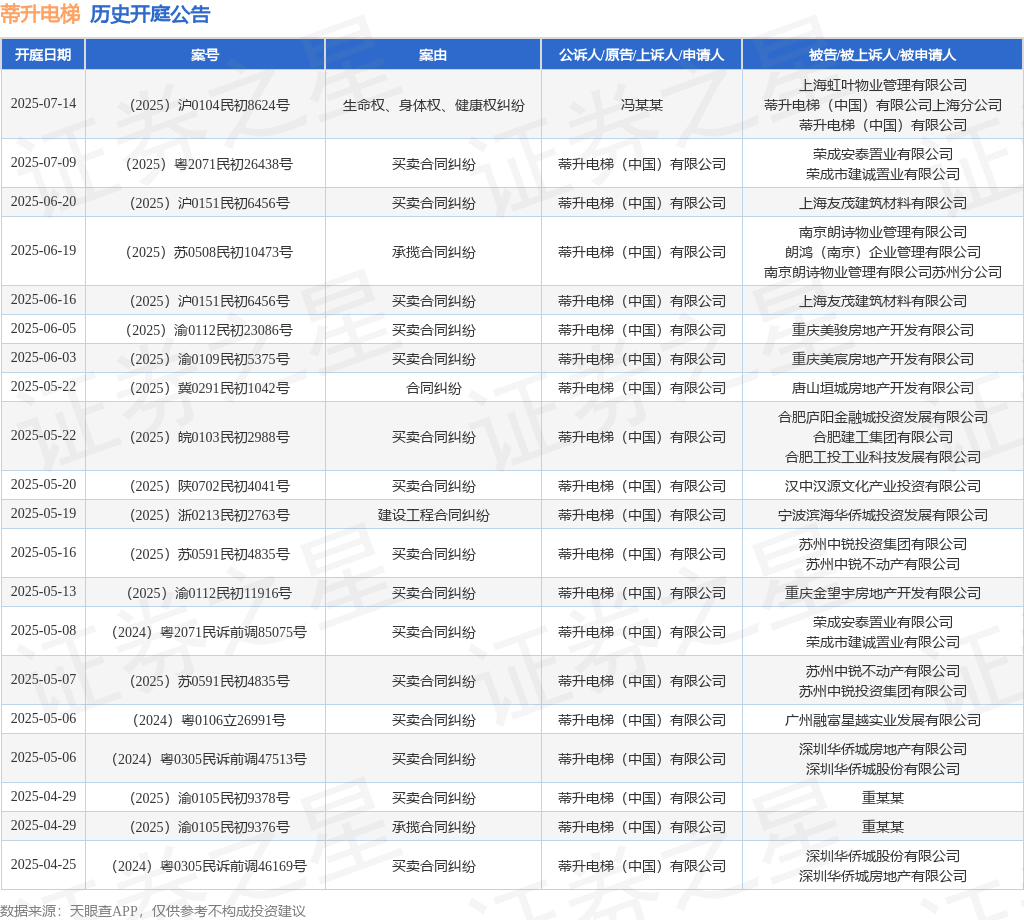
Task: Click defendant 合肥建工集团有限公司
Action: click(883, 437)
